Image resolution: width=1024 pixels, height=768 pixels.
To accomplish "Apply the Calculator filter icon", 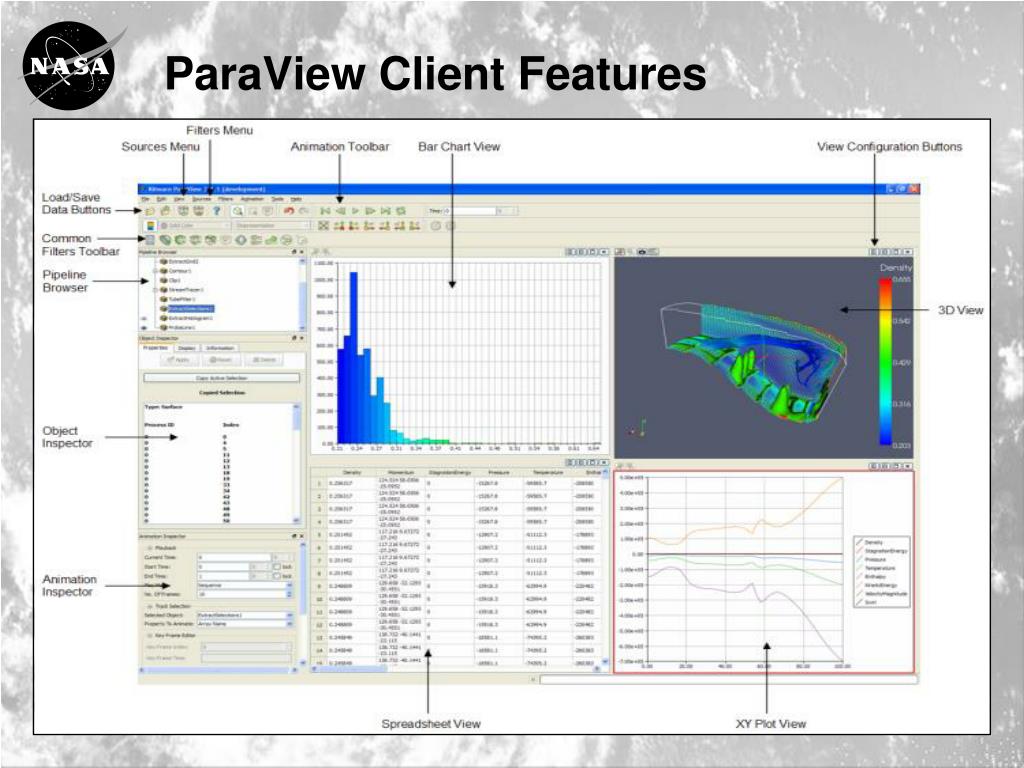I will (x=150, y=240).
